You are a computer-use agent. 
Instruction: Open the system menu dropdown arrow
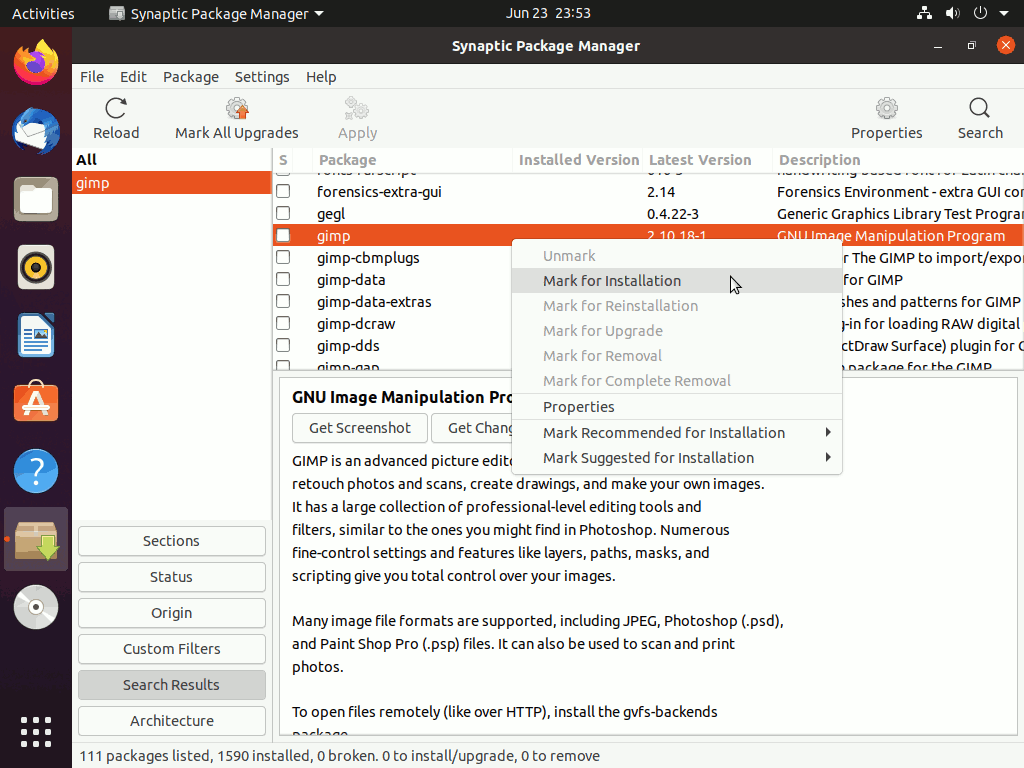[1004, 13]
